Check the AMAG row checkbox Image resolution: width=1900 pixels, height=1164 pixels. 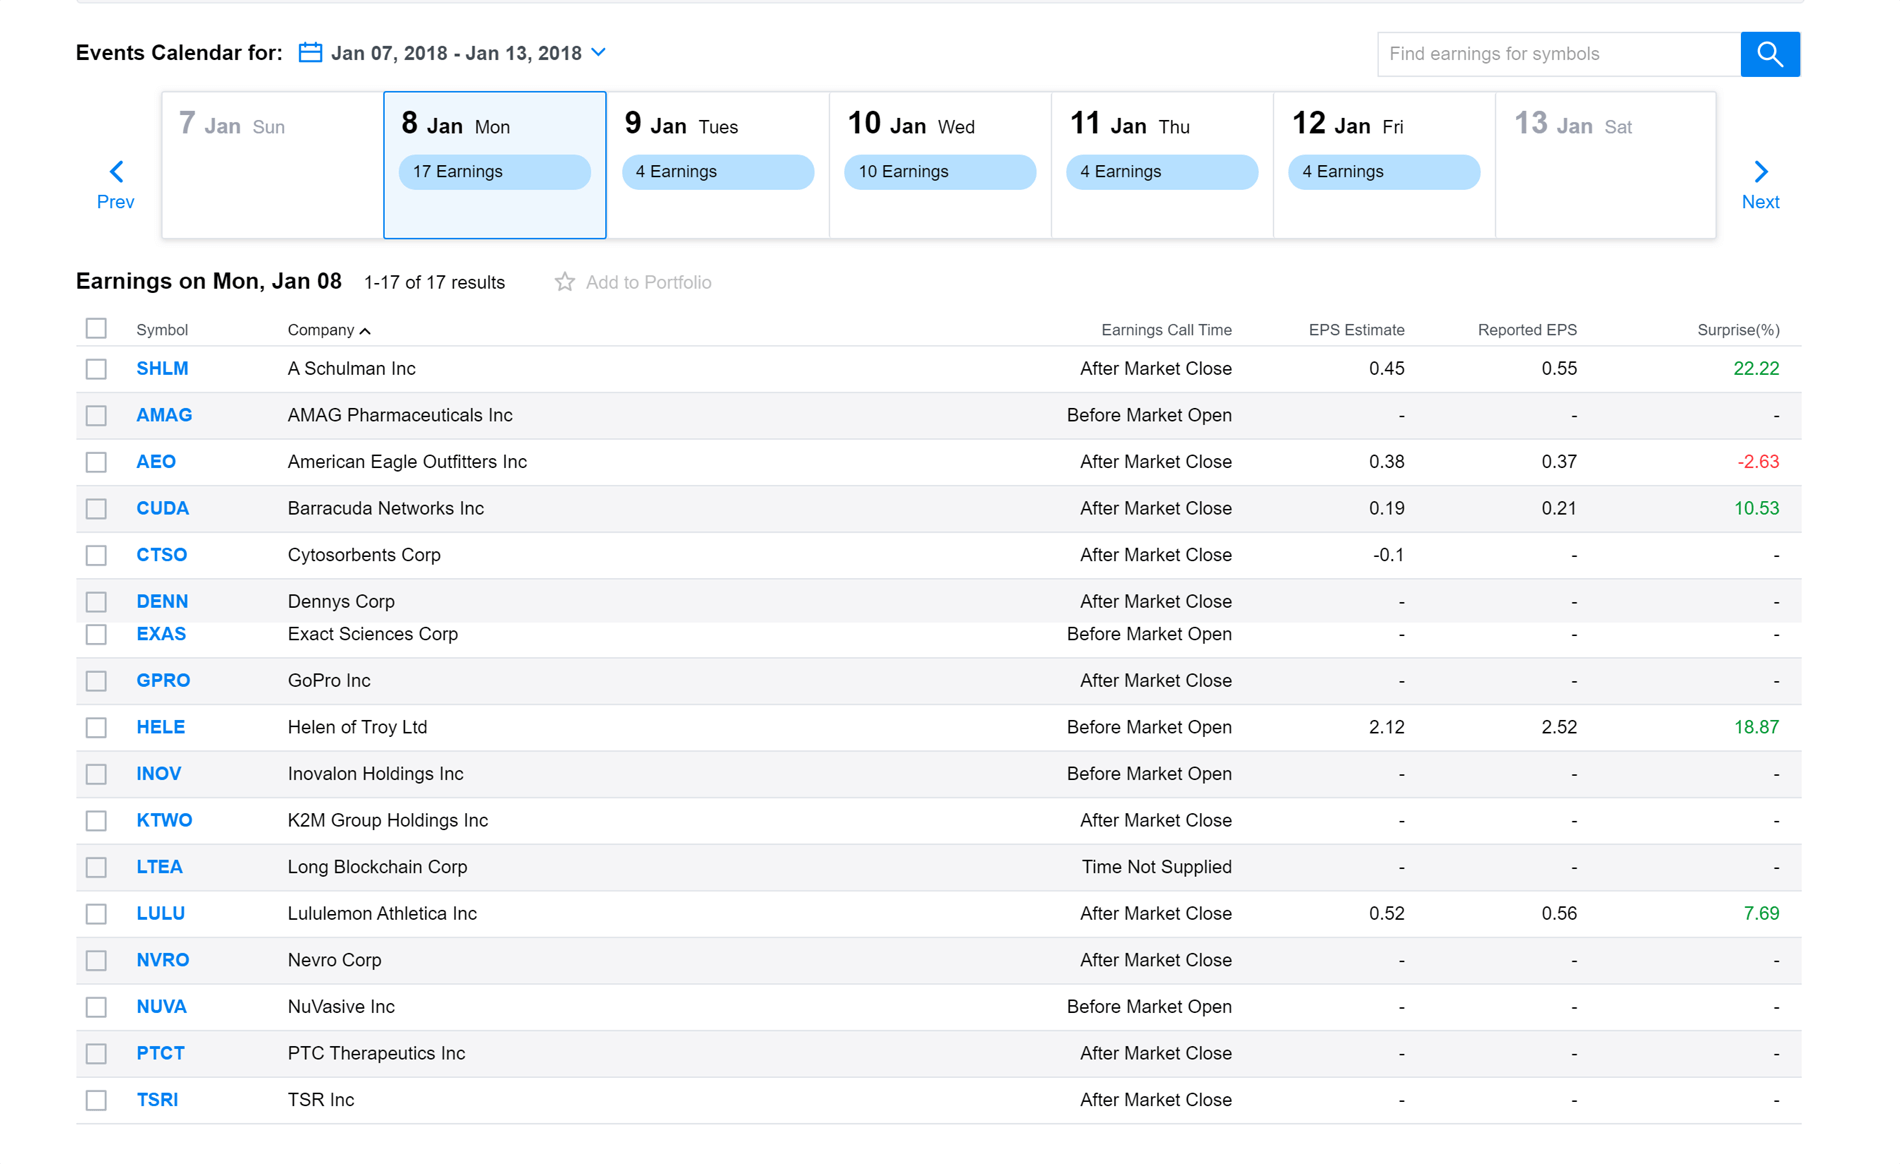(96, 415)
